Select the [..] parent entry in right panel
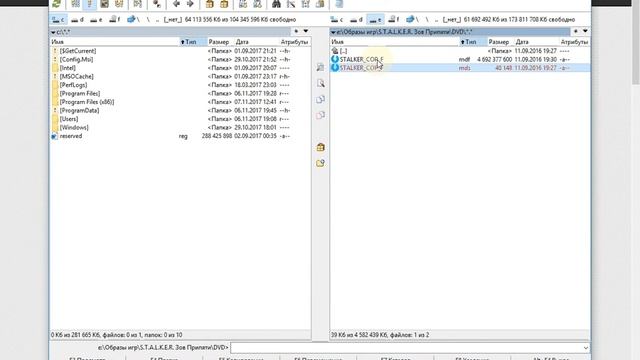640x360 pixels. 460,51
